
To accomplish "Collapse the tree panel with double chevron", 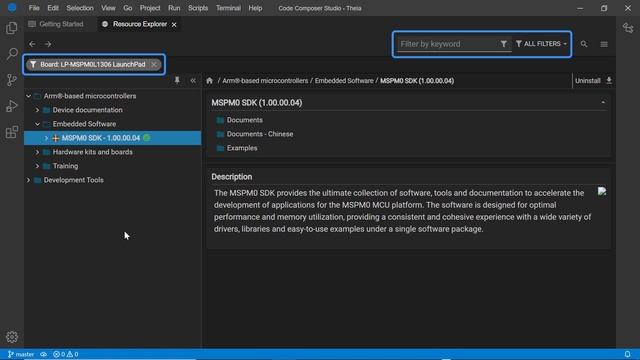I will click(x=193, y=80).
